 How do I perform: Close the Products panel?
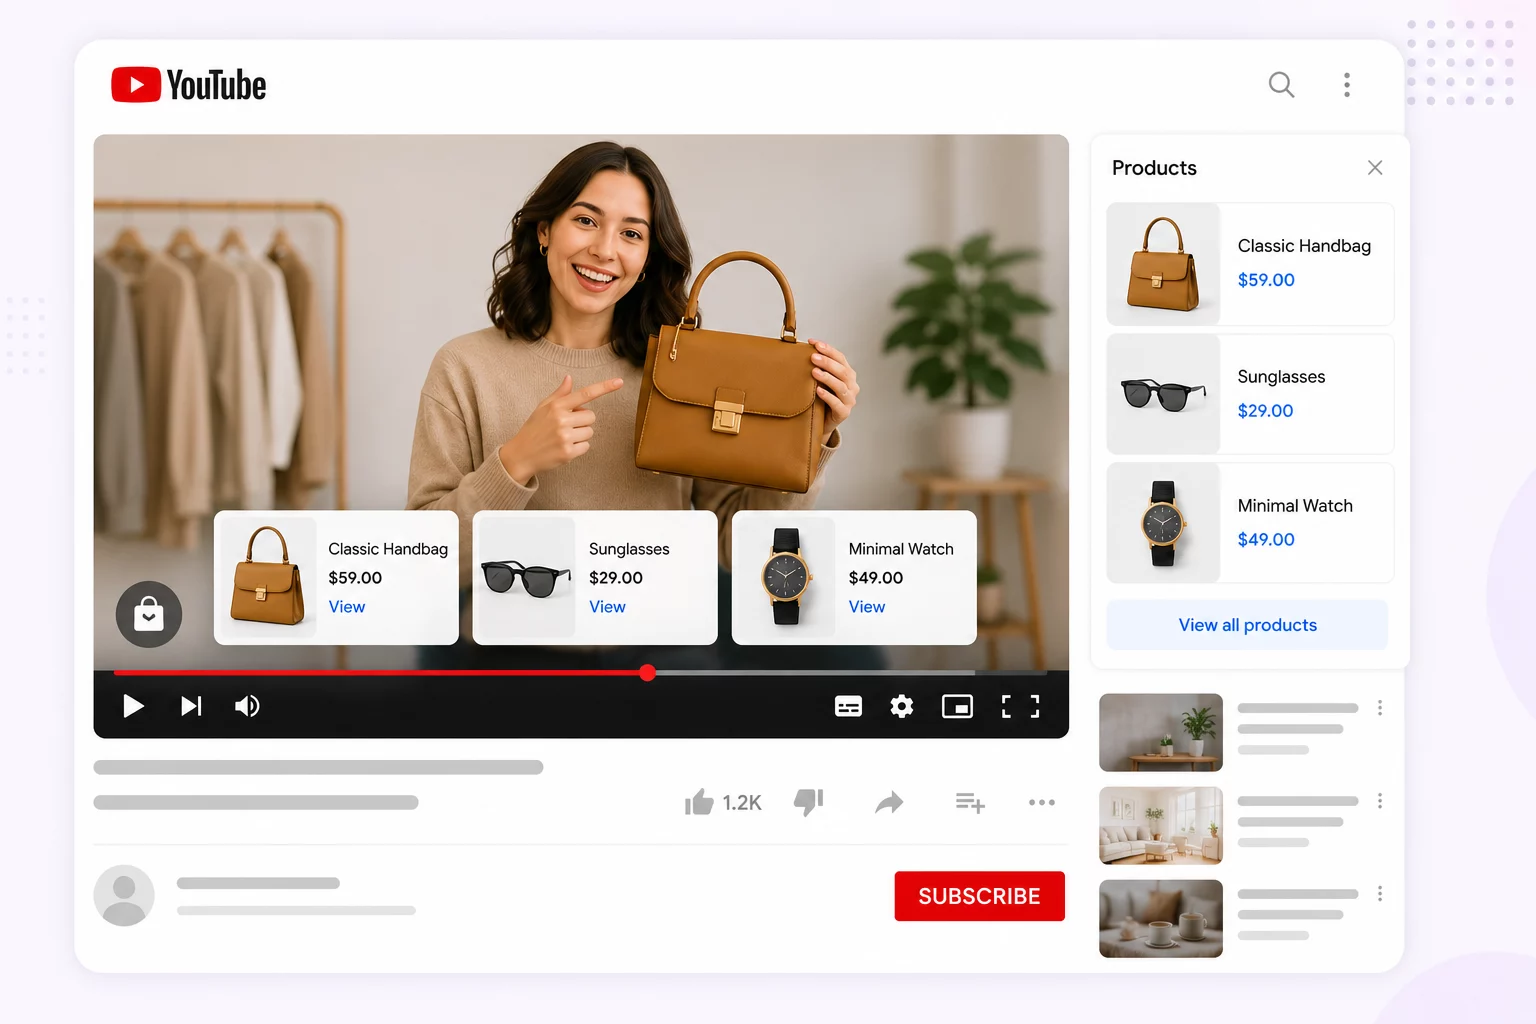1375,168
